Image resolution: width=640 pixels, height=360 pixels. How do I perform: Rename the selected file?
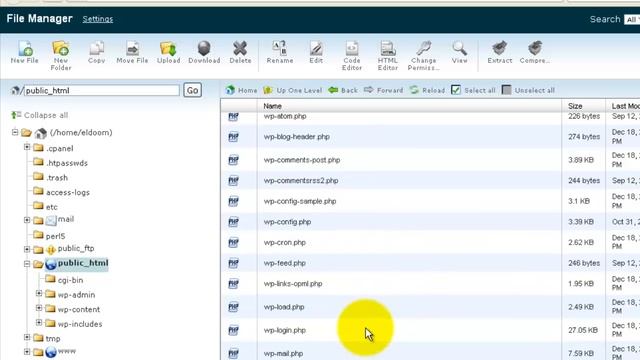point(280,52)
